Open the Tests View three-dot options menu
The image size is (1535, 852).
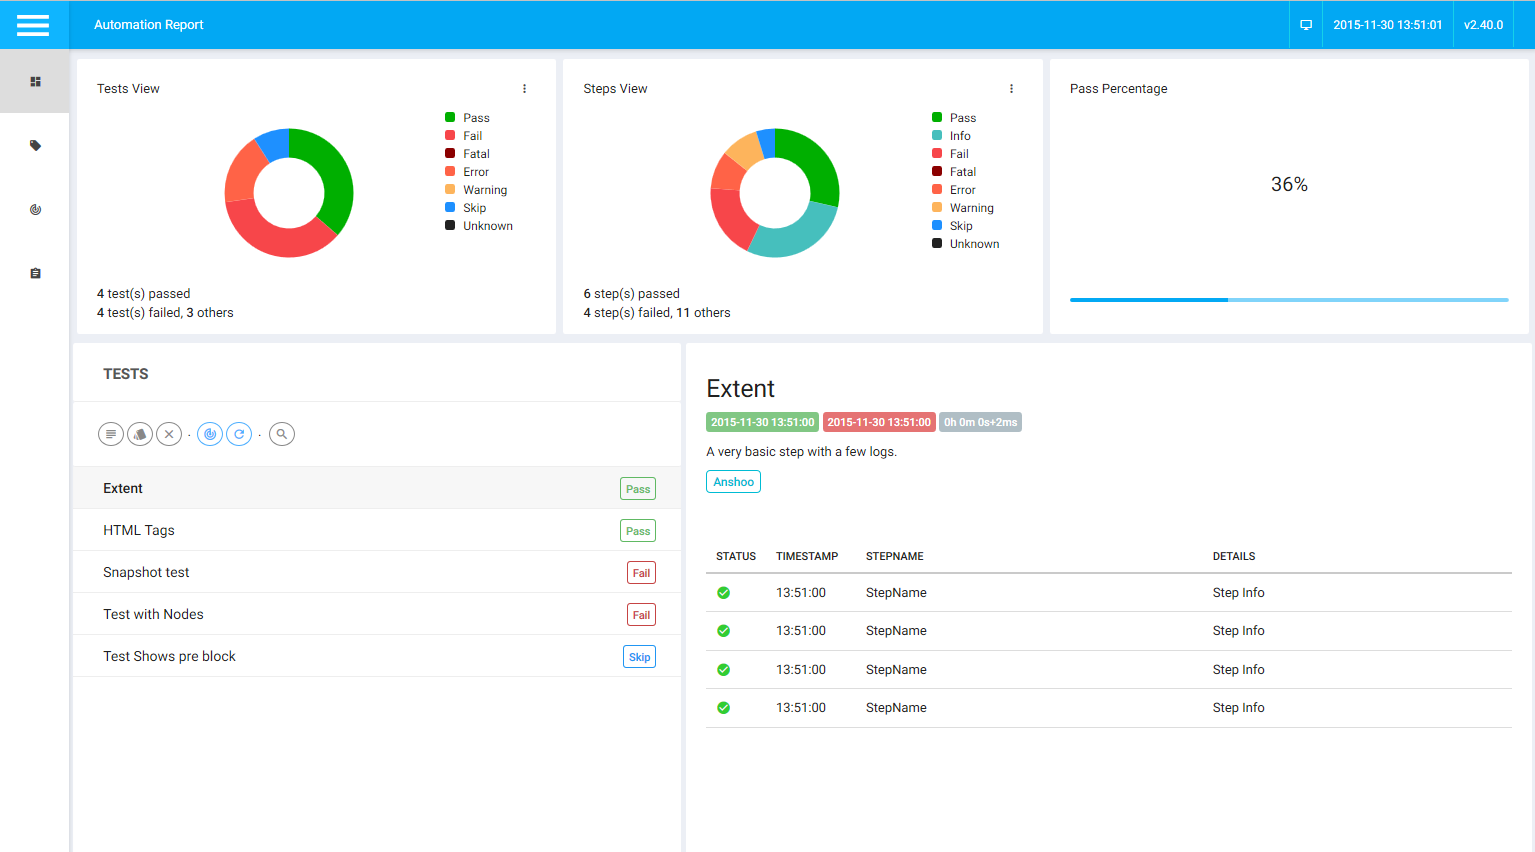pos(524,89)
